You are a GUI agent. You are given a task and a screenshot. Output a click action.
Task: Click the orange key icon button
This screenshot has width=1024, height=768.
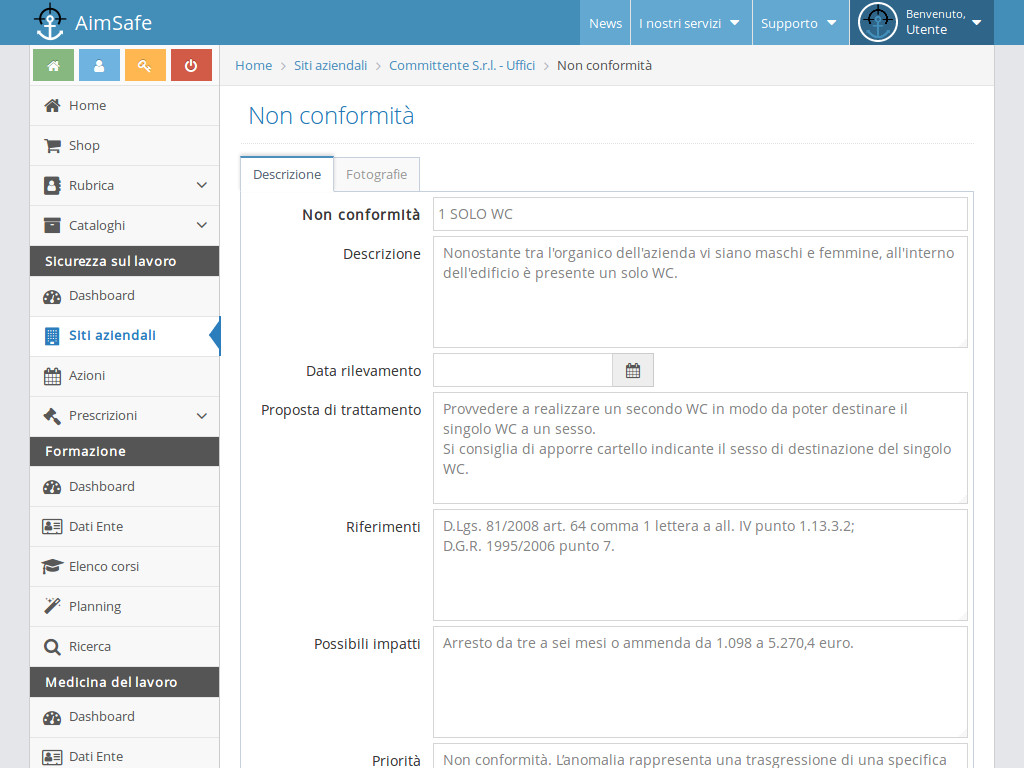coord(145,65)
